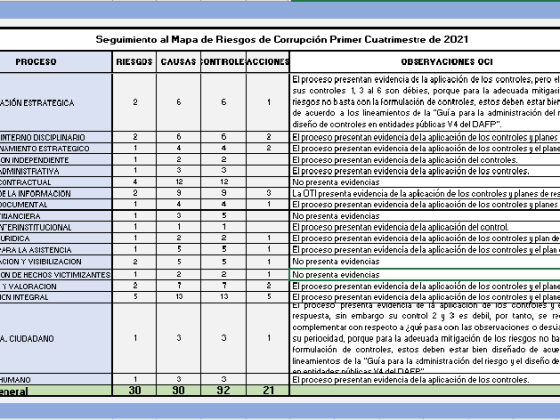
Task: Select the 'HUMANO' process cell
Action: pos(56,379)
